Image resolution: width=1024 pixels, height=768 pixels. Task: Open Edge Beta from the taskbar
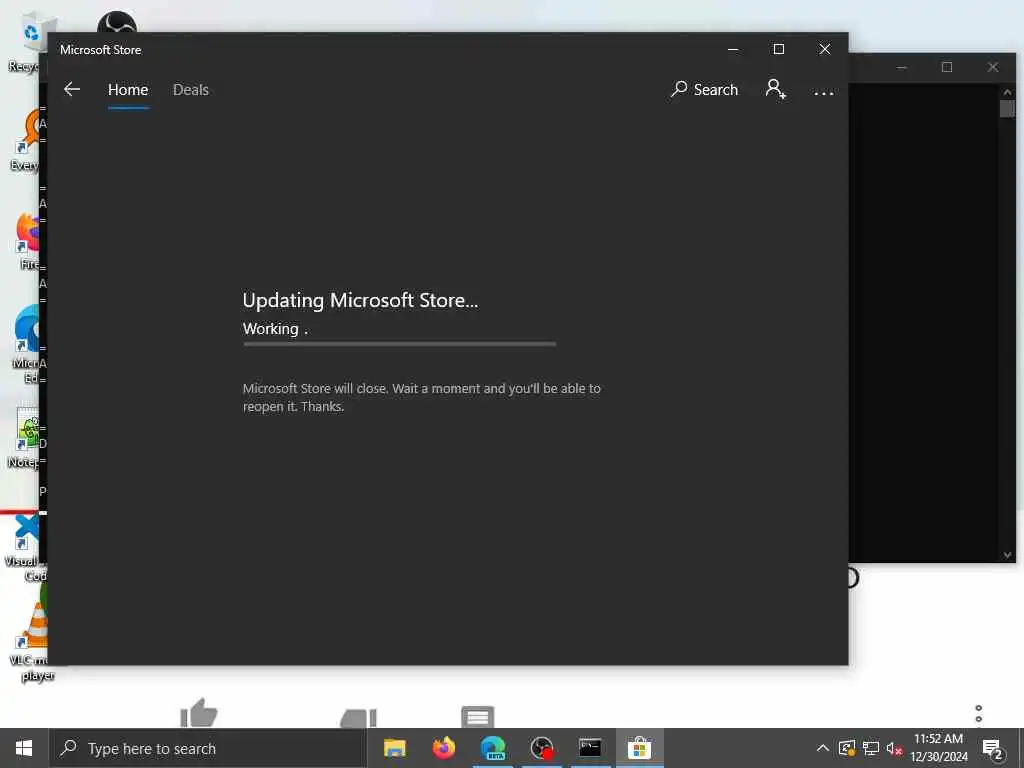[x=493, y=748]
